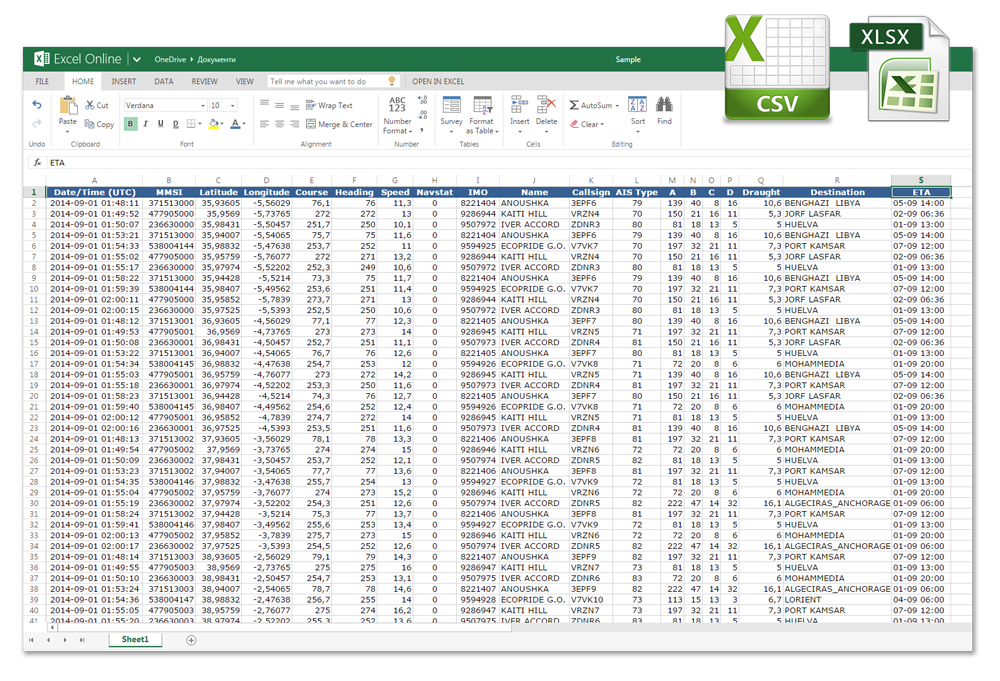1000x681 pixels.
Task: Open the Clear eraser menu
Action: (x=587, y=124)
